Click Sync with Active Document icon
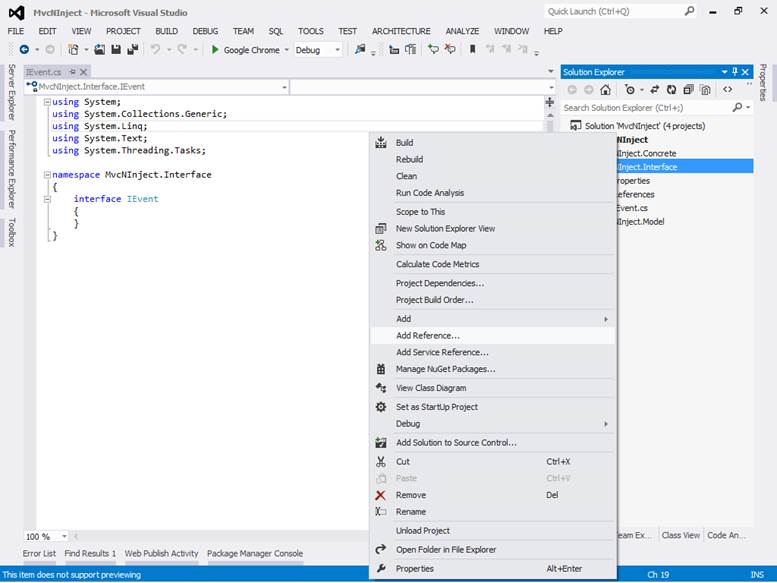 pyautogui.click(x=653, y=90)
